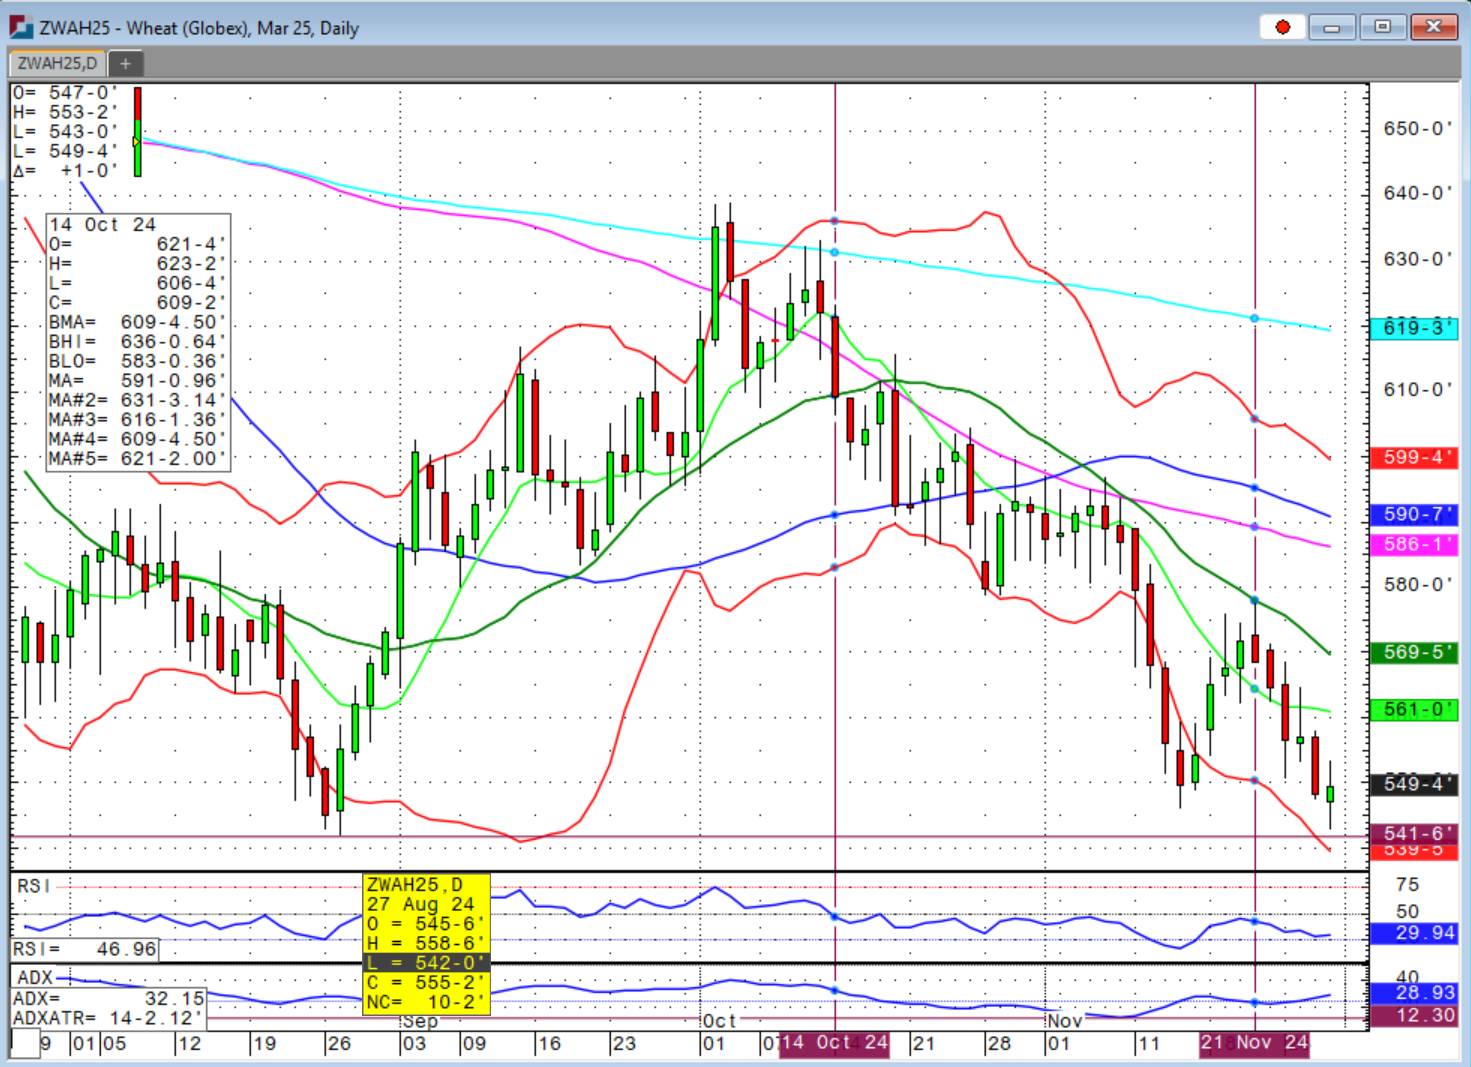Click the BLO= 583-0.36' value row

(x=138, y=361)
